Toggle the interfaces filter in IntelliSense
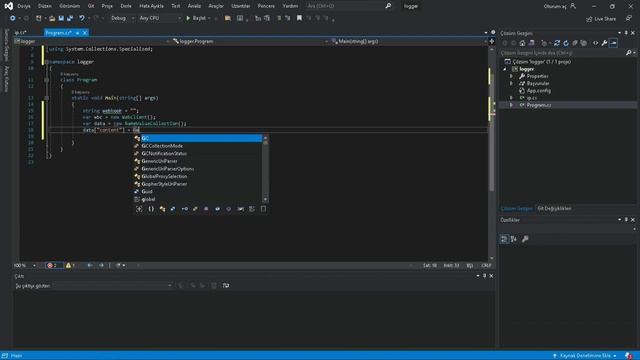640x360 pixels. (184, 209)
